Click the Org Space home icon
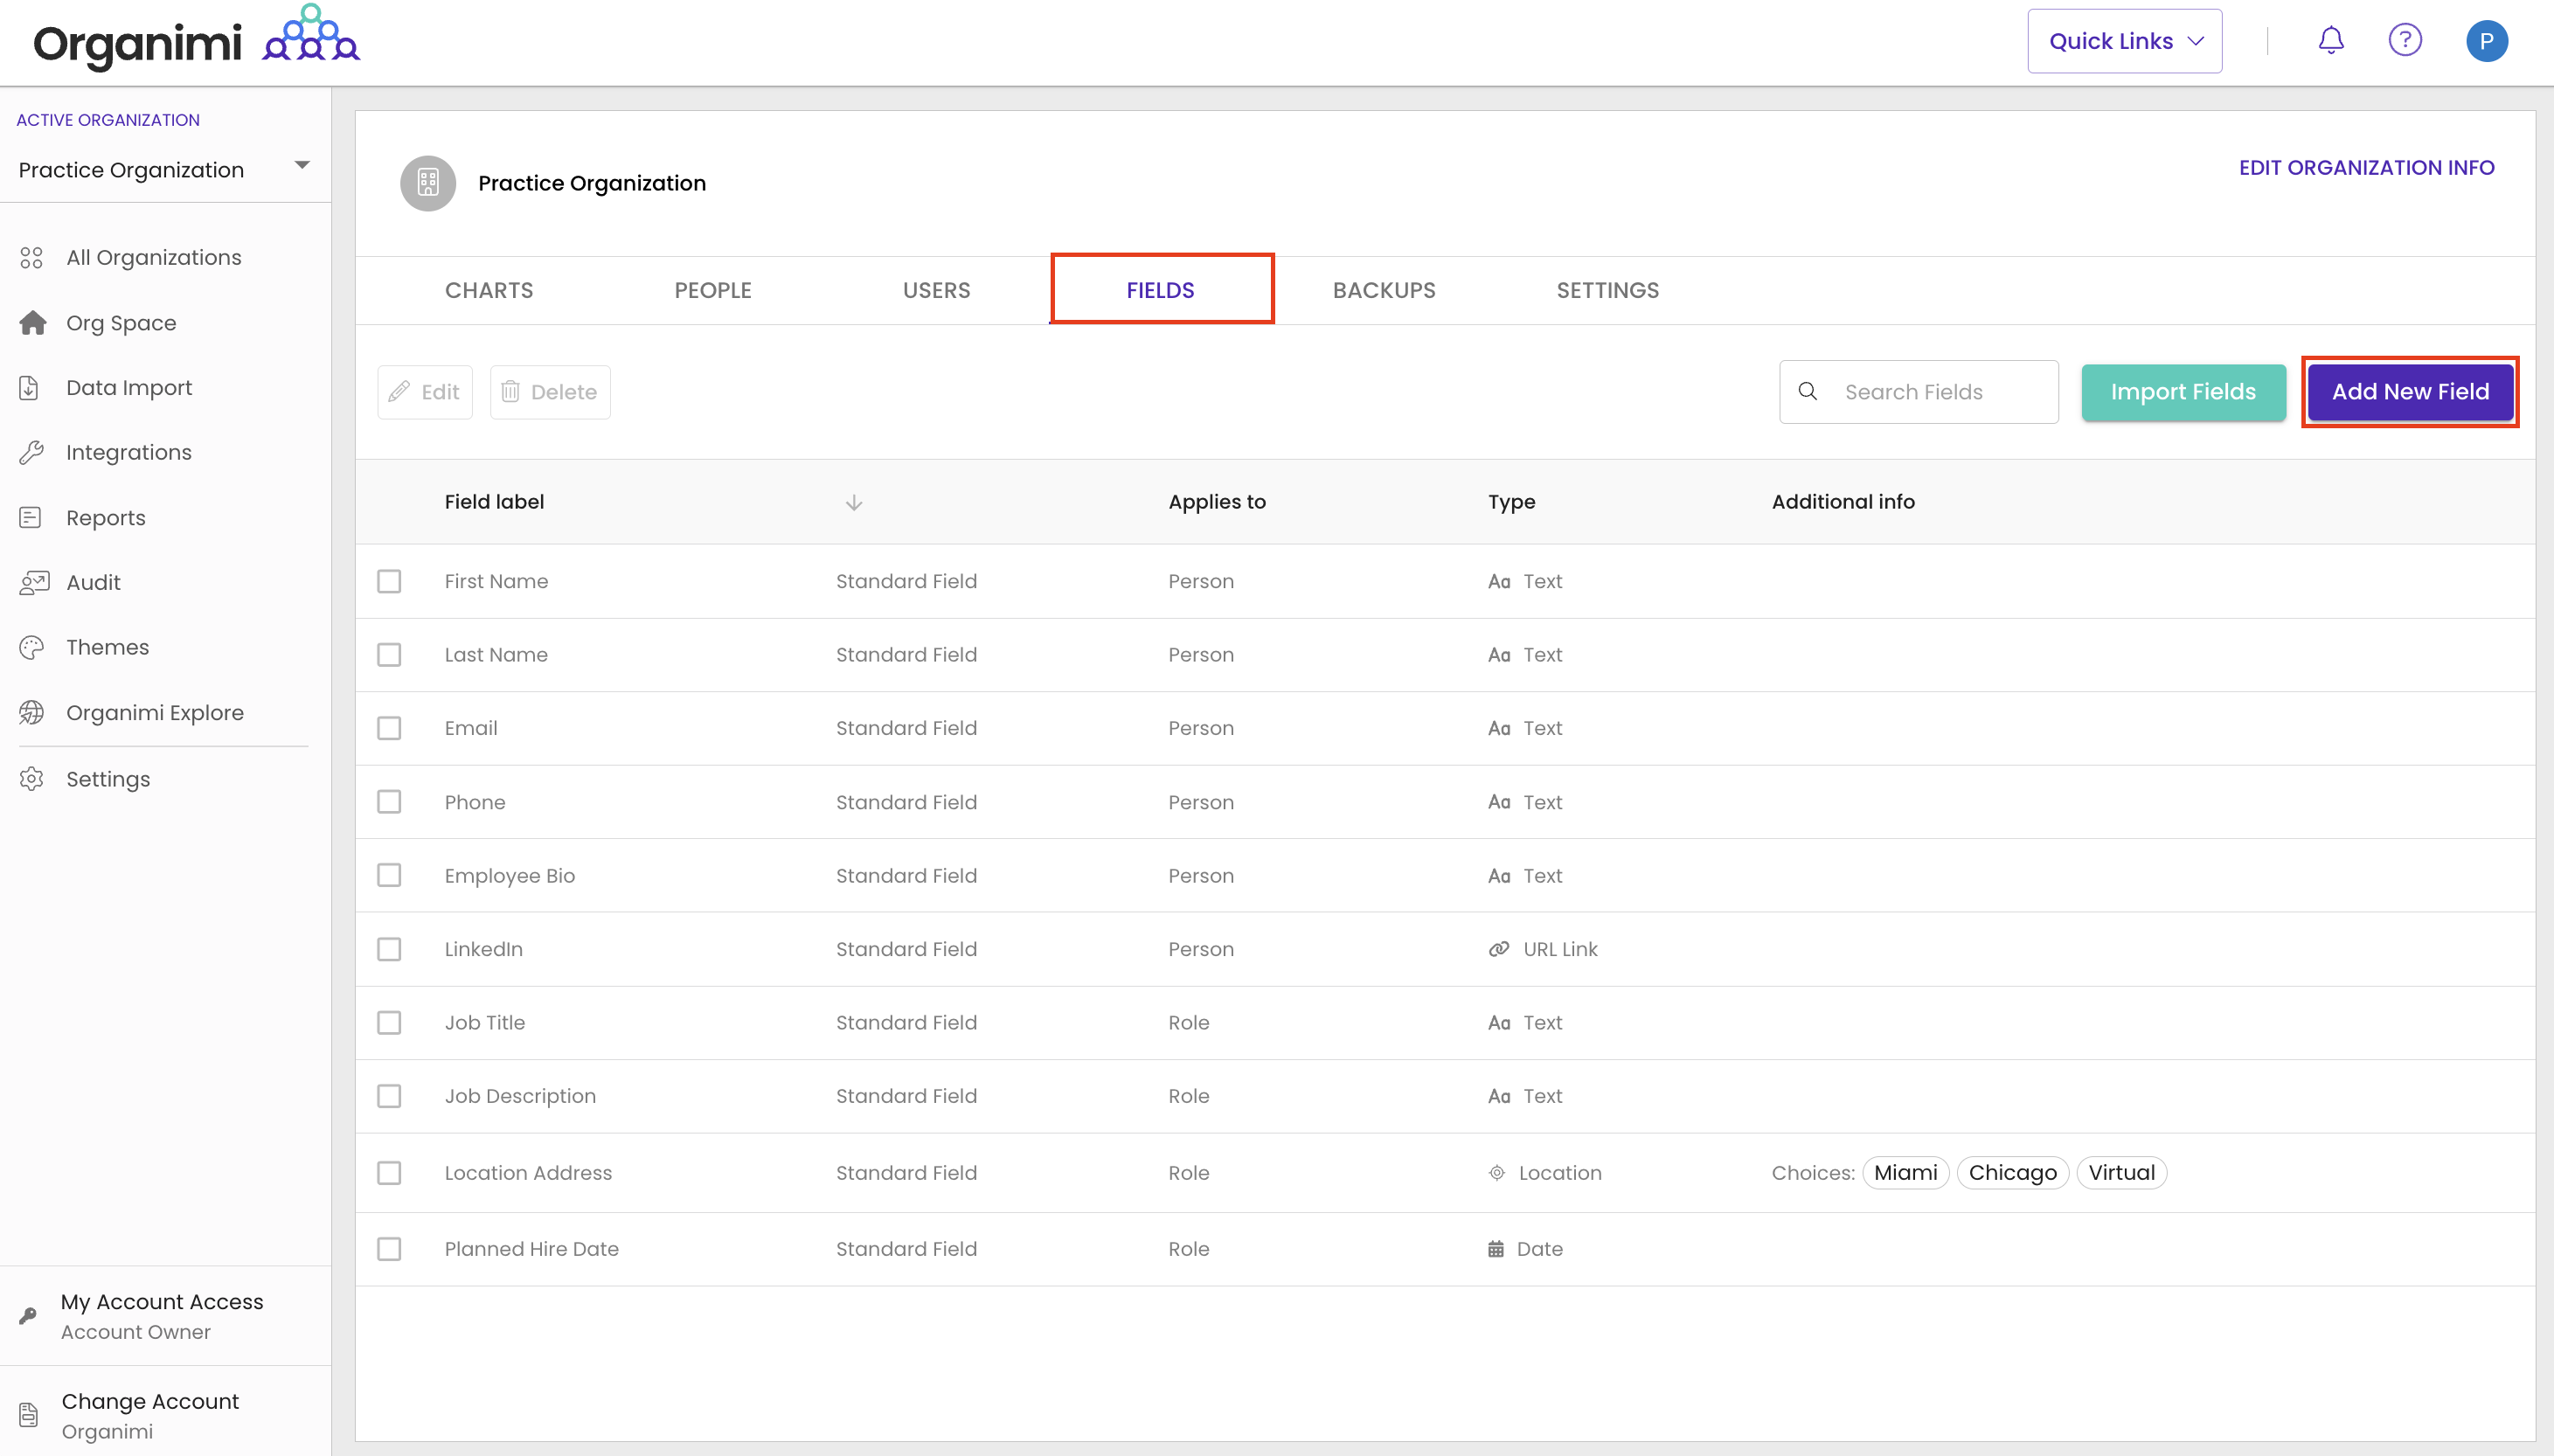The width and height of the screenshot is (2554, 1456). (x=32, y=323)
